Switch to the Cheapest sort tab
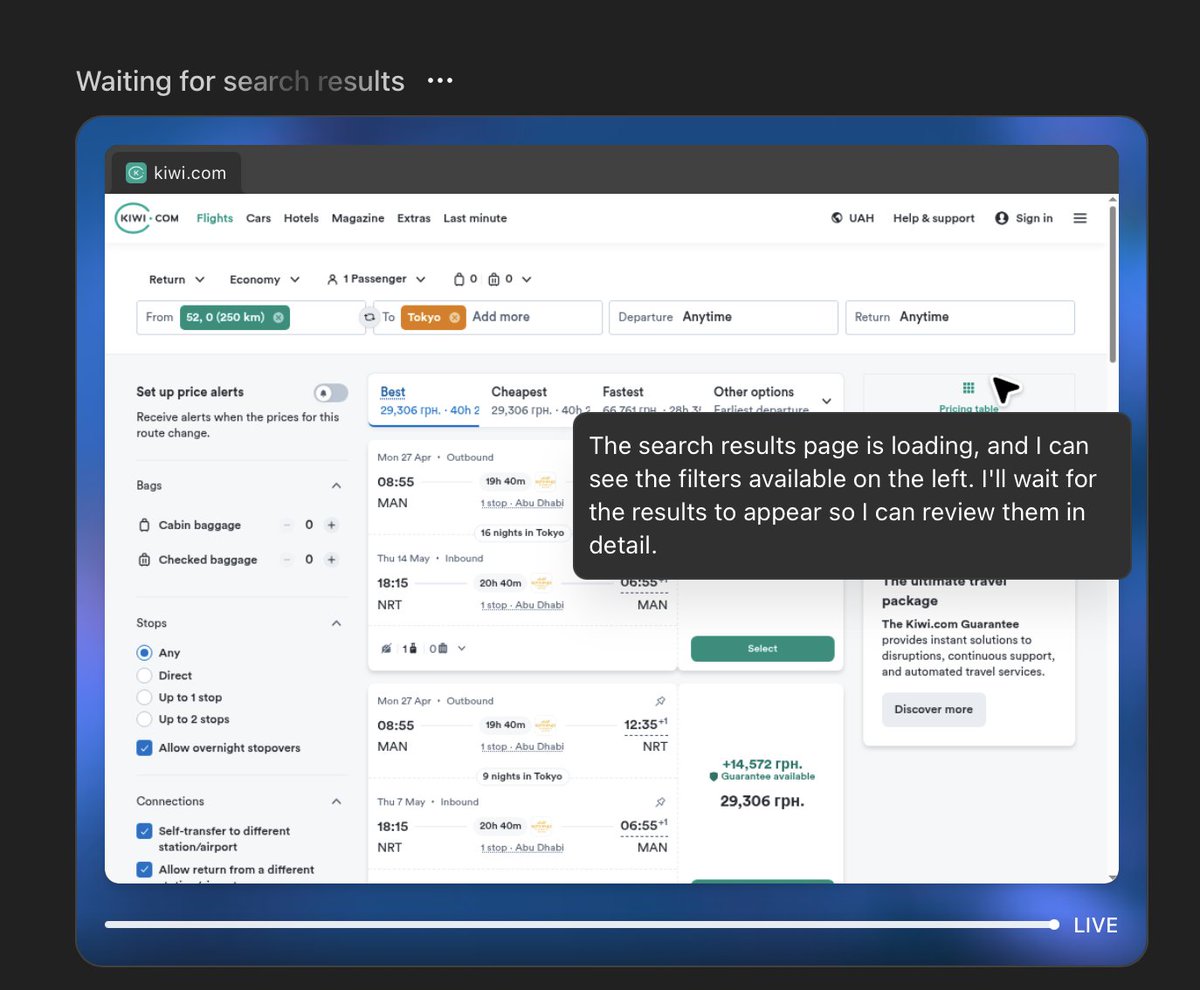This screenshot has width=1200, height=990. click(x=535, y=400)
